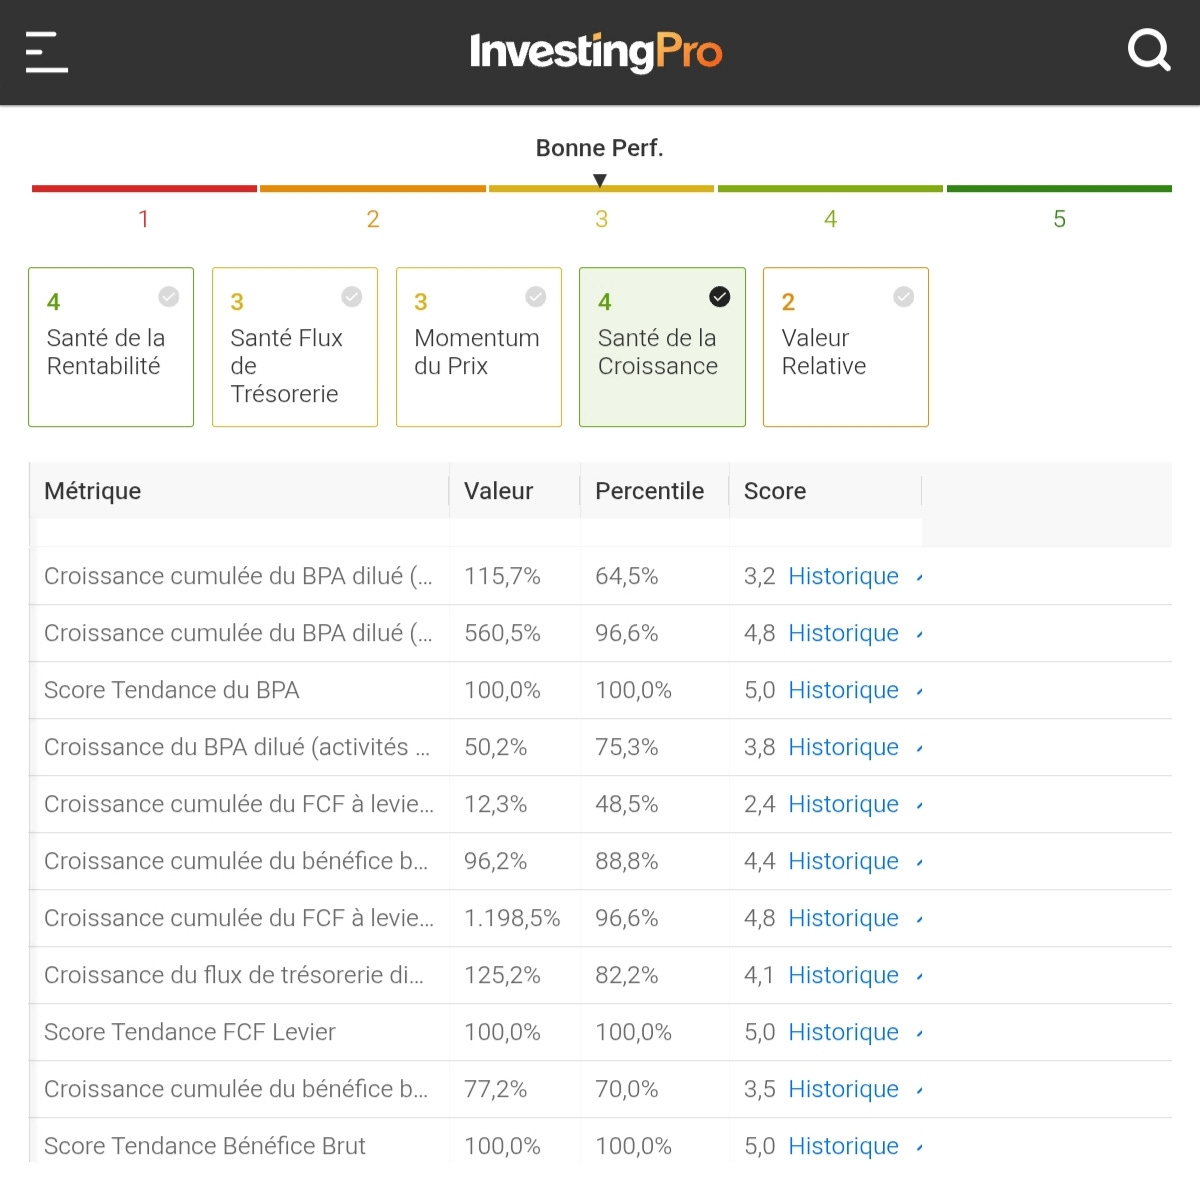Click the 48,5% percentile cell

[627, 804]
